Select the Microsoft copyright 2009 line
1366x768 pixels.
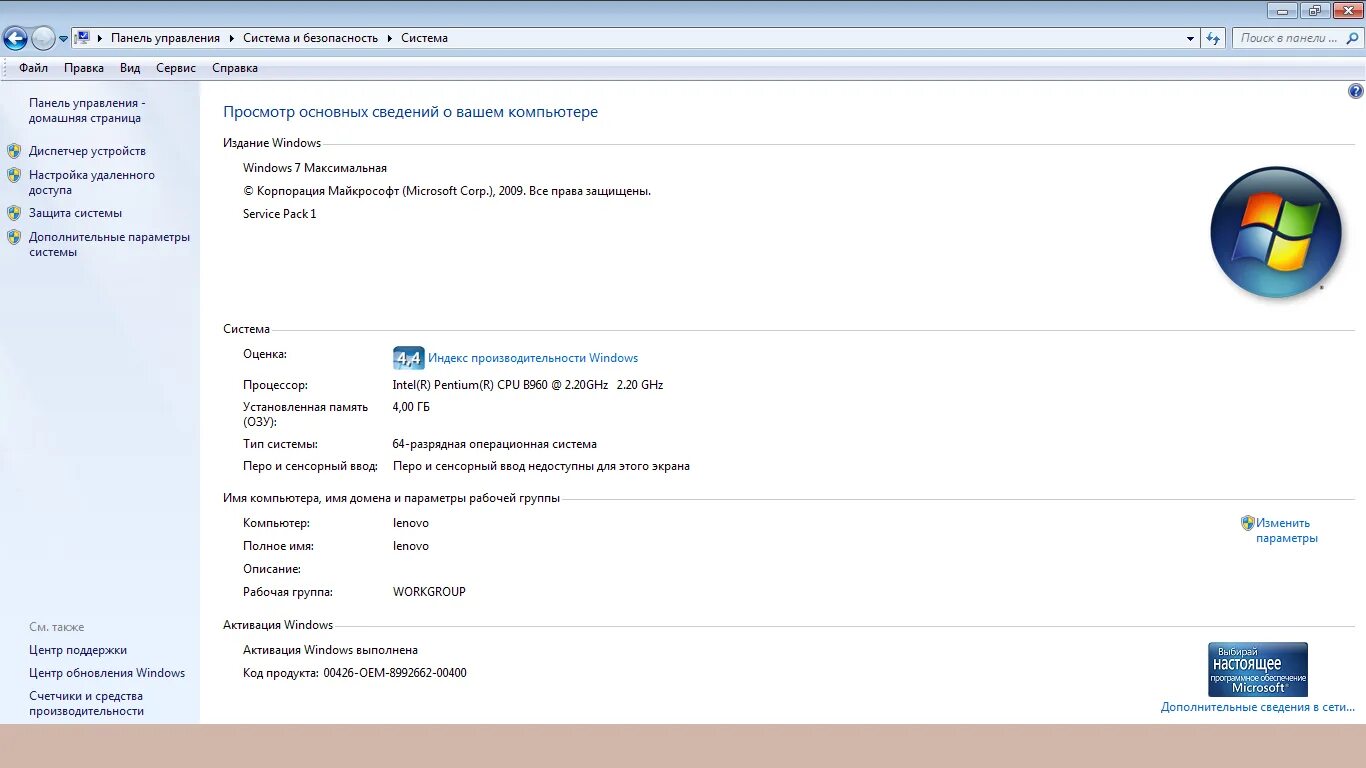click(447, 191)
